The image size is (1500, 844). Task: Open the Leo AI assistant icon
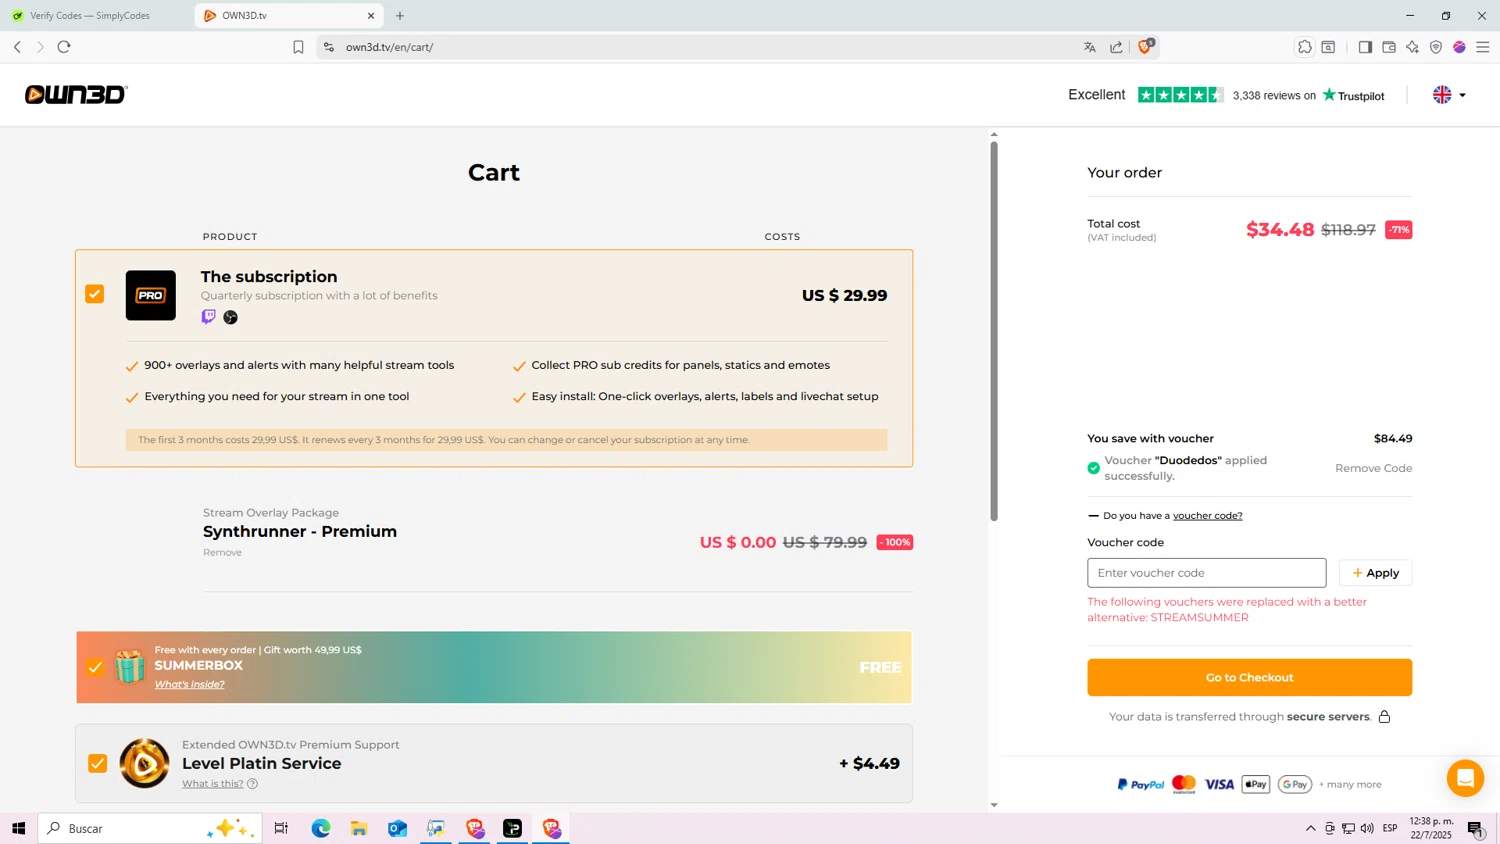click(1412, 47)
